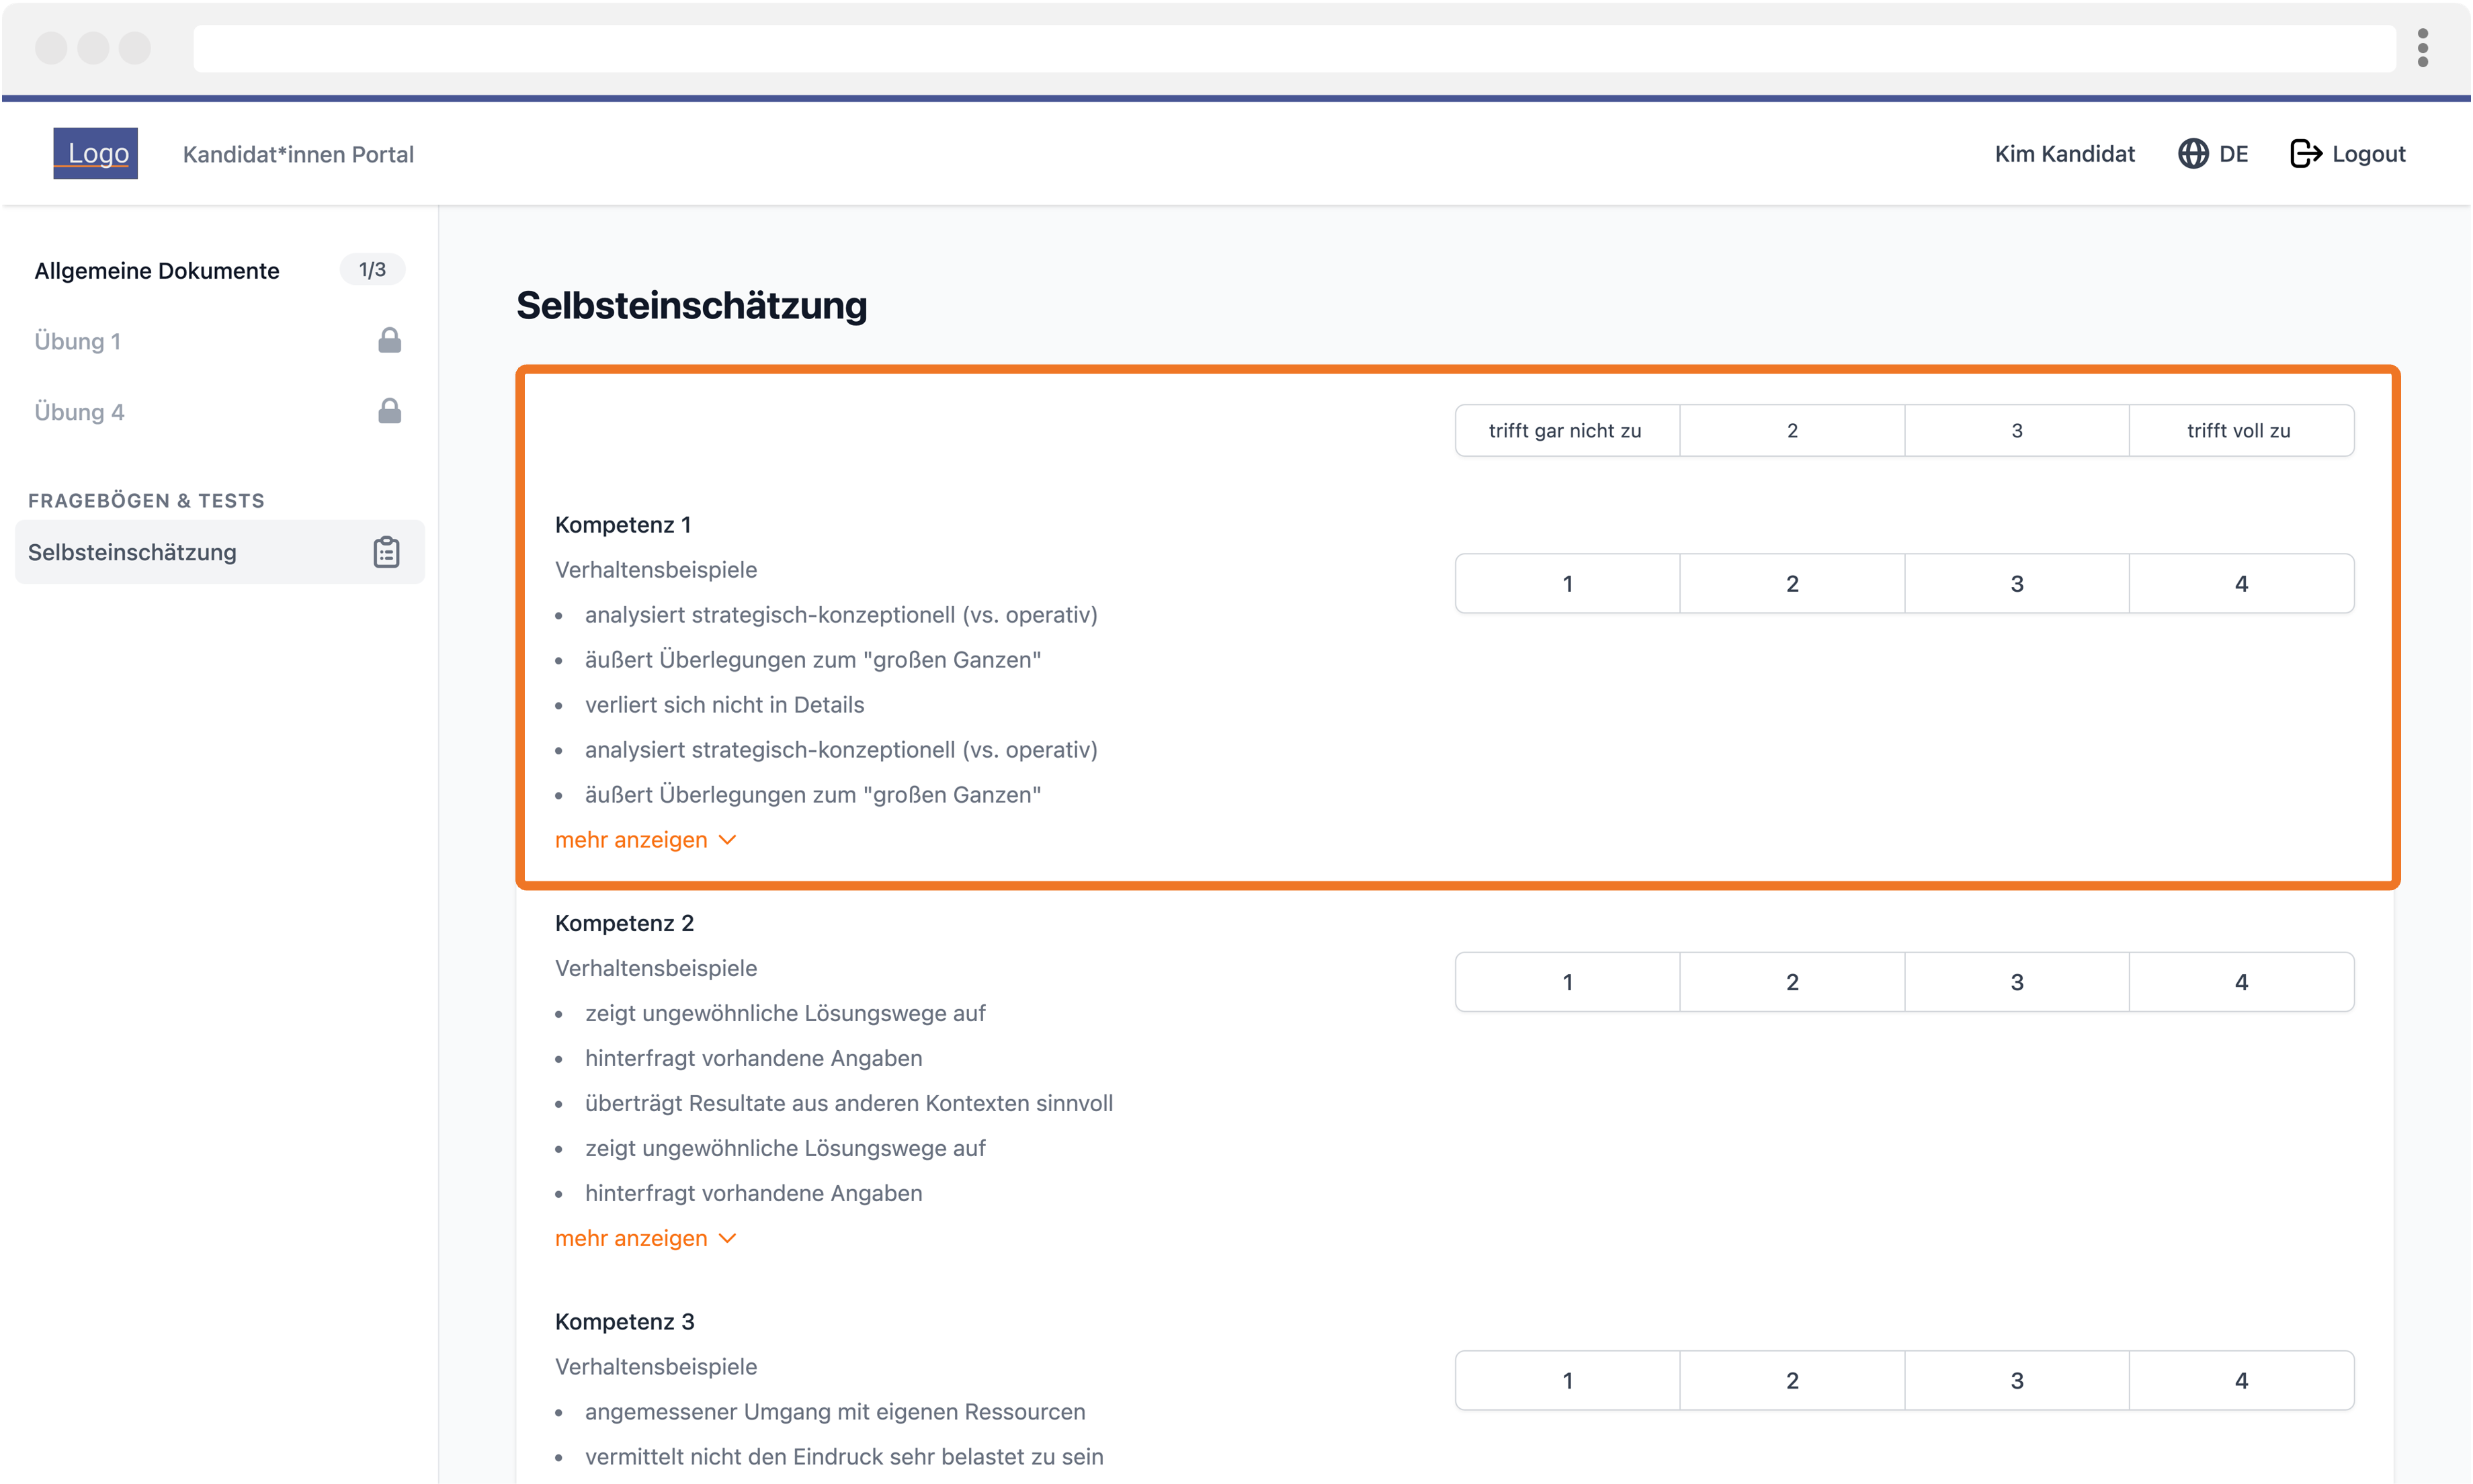
Task: Click the 'trifft gar nicht zu' scale header
Action: [1567, 431]
